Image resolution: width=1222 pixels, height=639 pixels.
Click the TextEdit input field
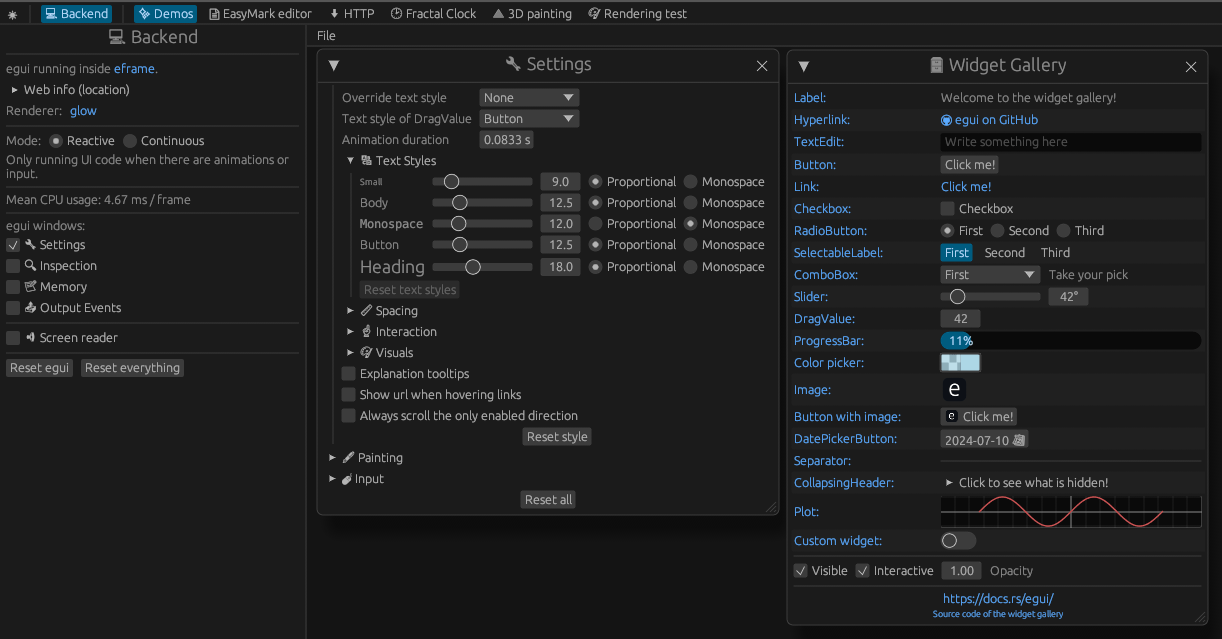point(1069,142)
